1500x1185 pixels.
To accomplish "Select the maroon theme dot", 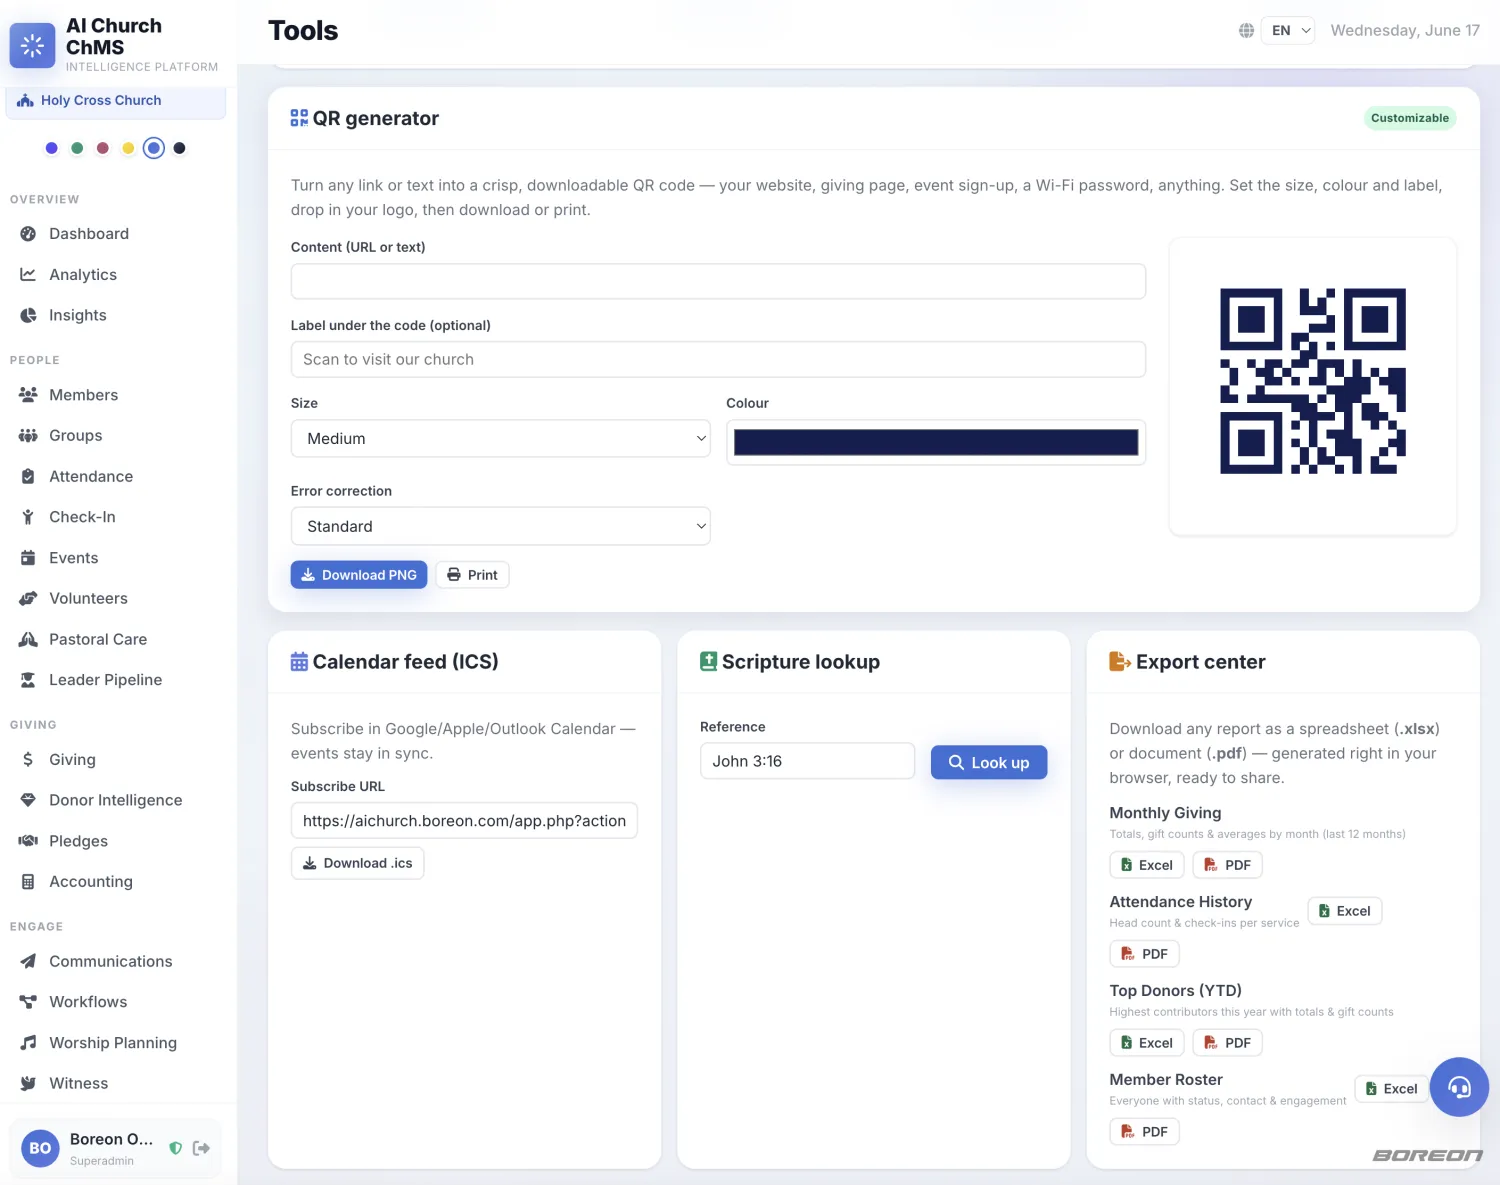I will tap(102, 148).
